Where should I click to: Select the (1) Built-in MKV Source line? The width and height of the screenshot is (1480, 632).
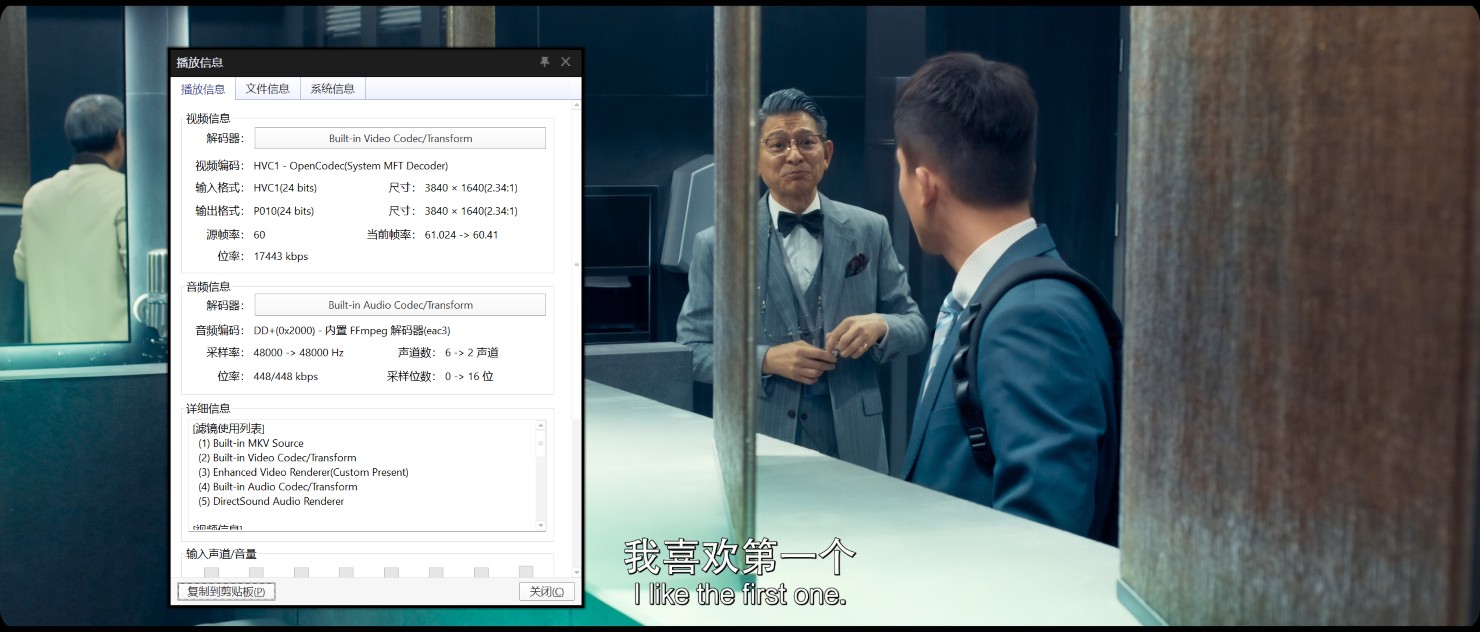[251, 443]
